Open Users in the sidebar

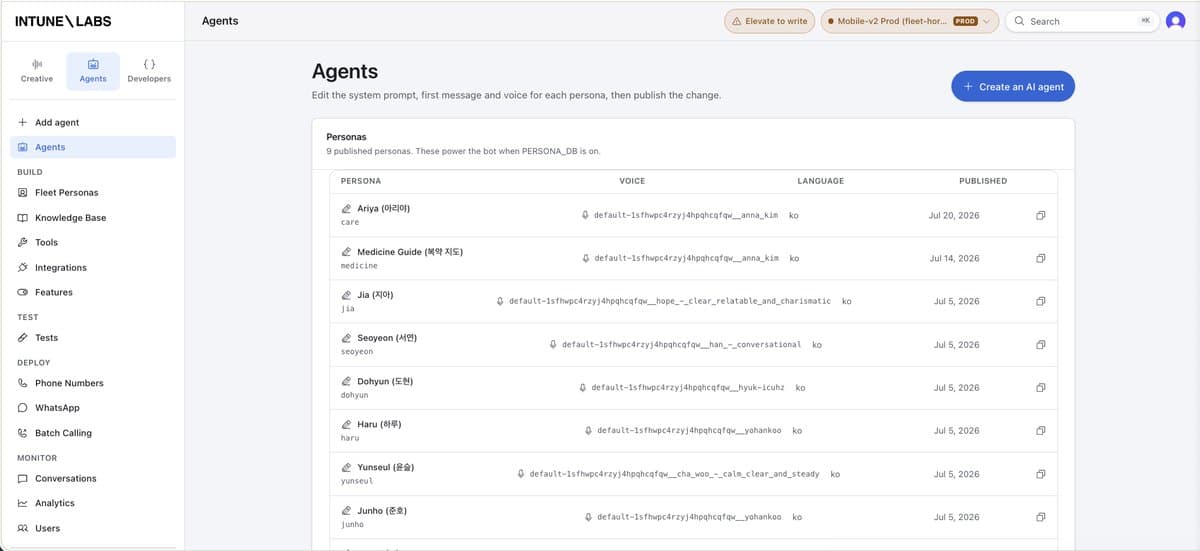click(x=93, y=528)
